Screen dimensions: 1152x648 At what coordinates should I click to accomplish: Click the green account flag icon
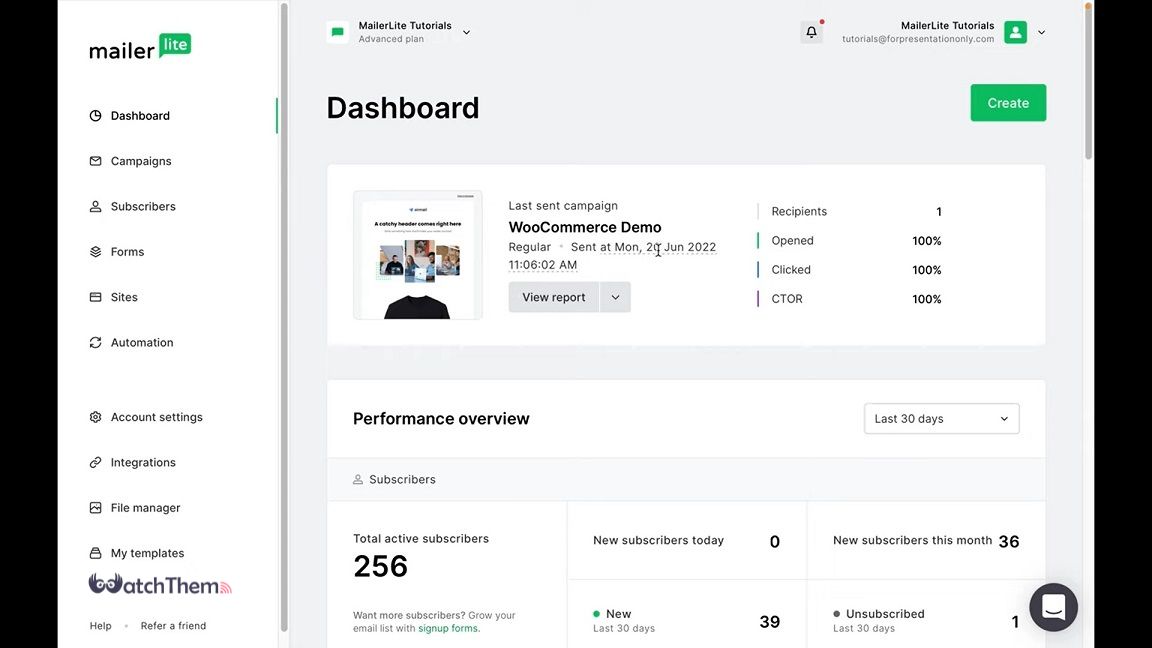(x=338, y=32)
